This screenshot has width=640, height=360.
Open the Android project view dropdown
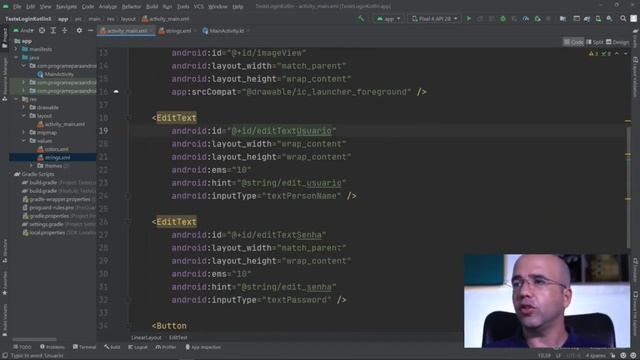pos(23,31)
